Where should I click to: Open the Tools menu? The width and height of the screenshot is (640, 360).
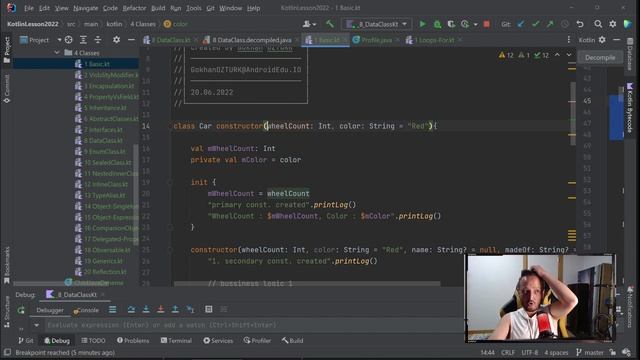click(x=193, y=8)
